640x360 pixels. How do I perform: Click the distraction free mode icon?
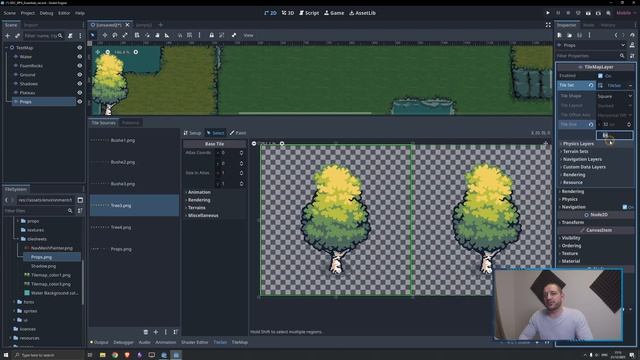(x=548, y=25)
